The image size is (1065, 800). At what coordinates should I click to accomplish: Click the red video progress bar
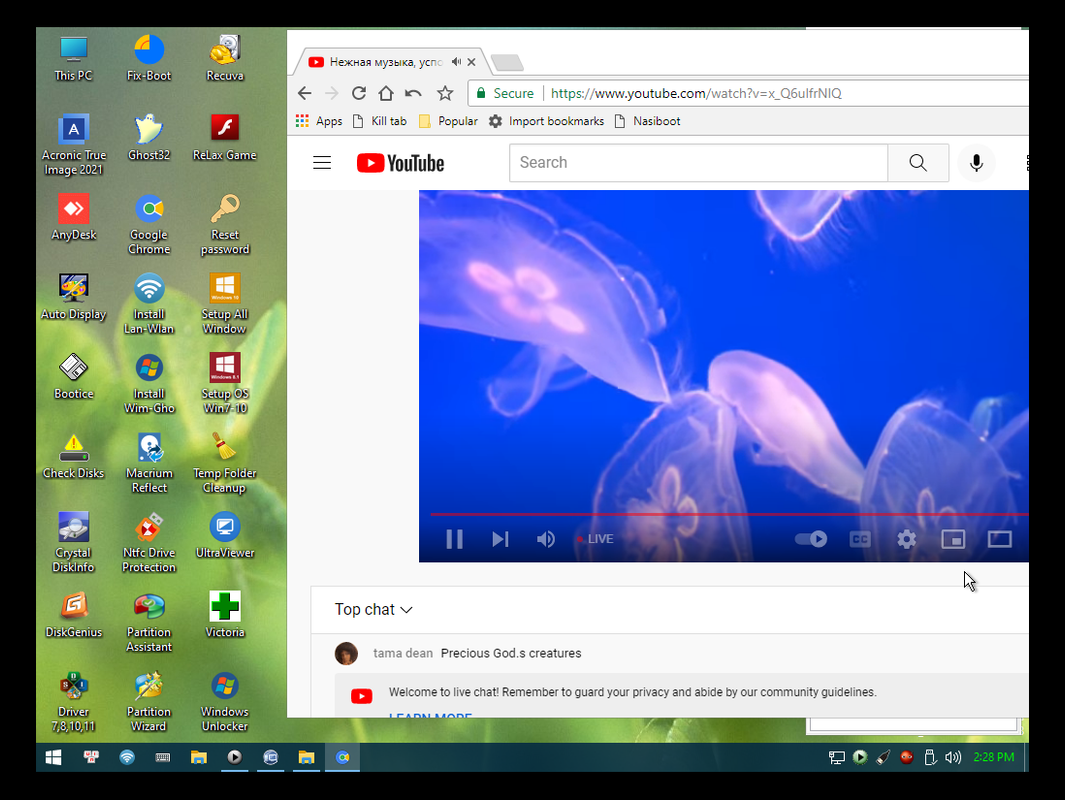[x=729, y=514]
